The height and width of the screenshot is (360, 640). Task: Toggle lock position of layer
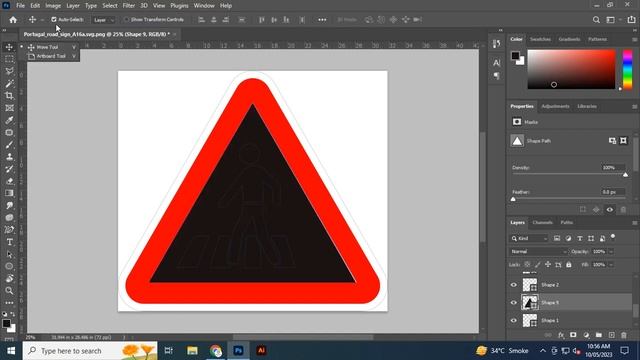(x=548, y=264)
